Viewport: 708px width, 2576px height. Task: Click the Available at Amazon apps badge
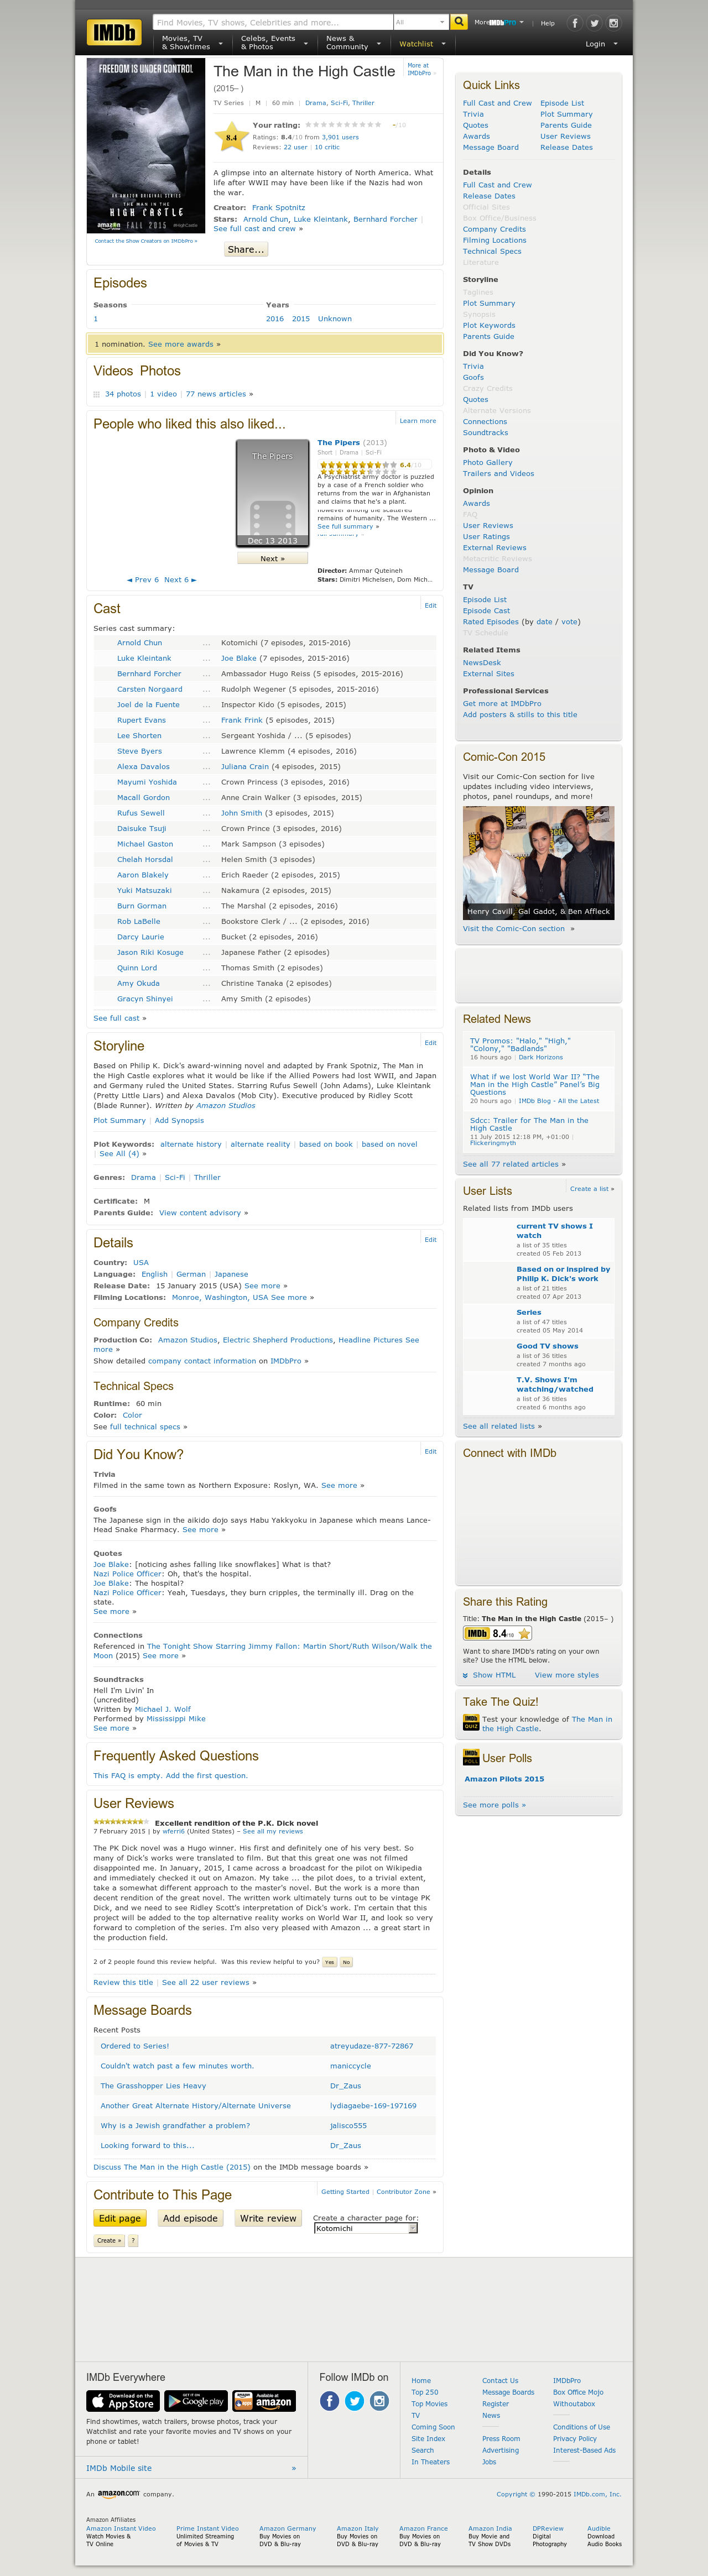[x=264, y=2400]
